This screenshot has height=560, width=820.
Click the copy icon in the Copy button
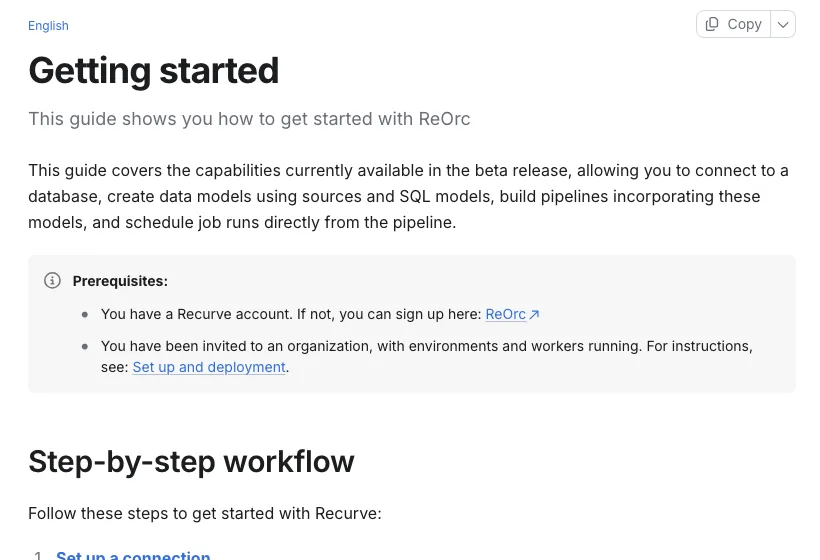(712, 24)
